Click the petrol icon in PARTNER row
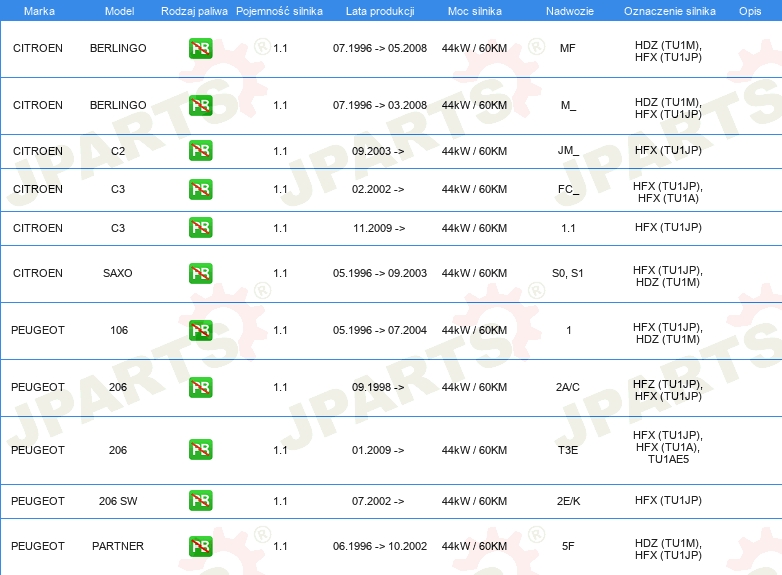782x575 pixels. [x=200, y=546]
